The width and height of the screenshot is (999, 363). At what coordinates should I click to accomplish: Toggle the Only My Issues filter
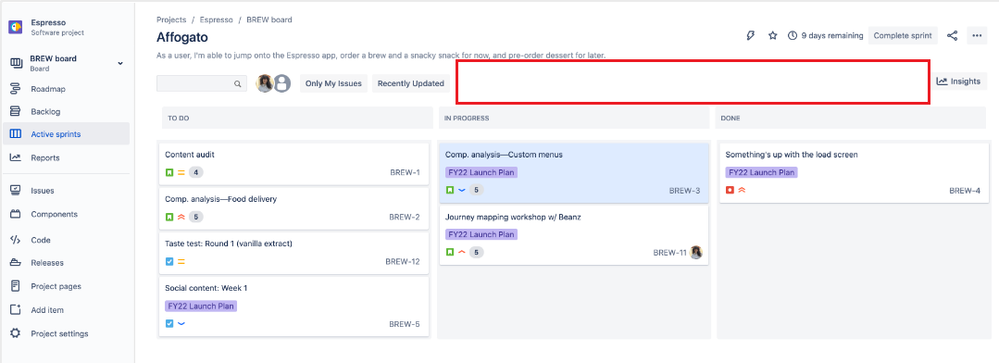click(333, 83)
